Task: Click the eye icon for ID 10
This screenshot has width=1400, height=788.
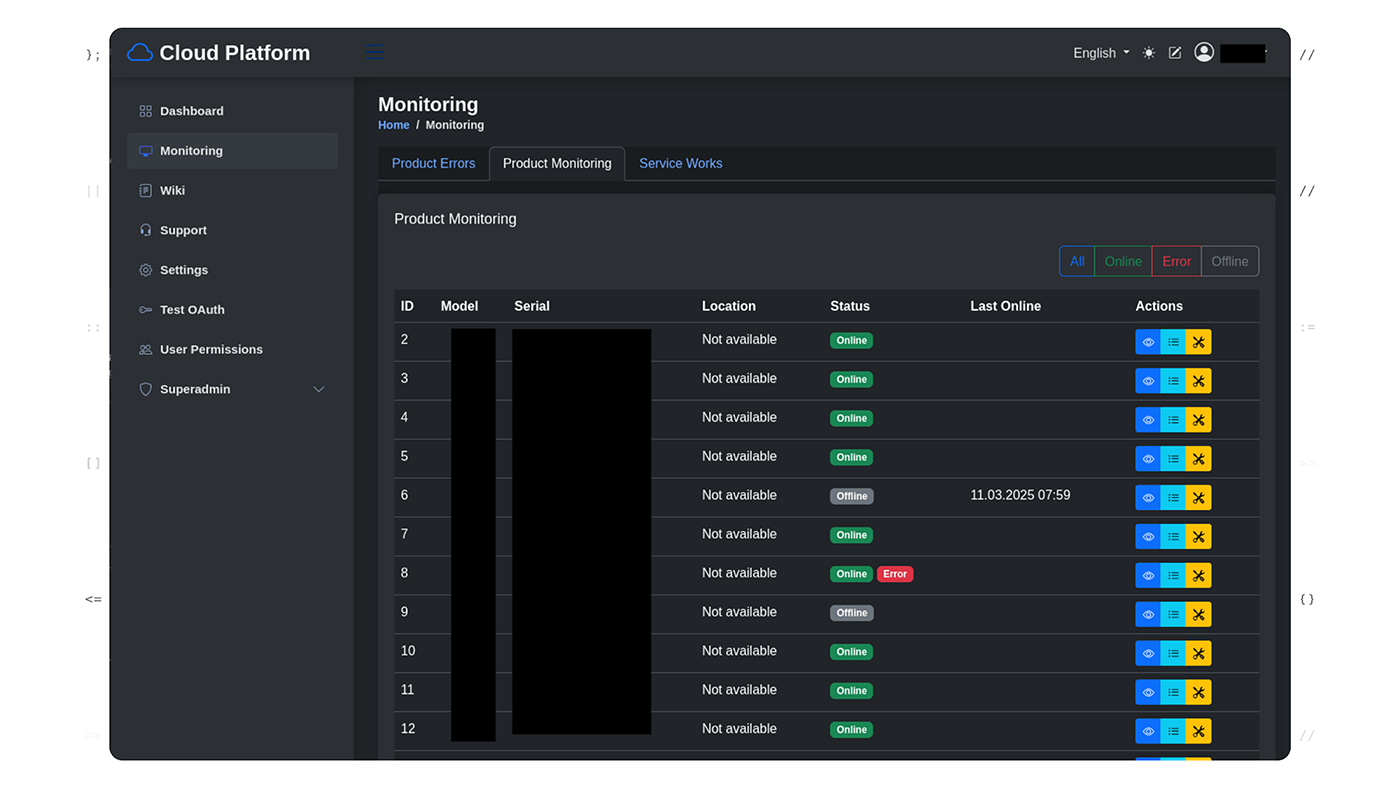Action: pyautogui.click(x=1148, y=654)
